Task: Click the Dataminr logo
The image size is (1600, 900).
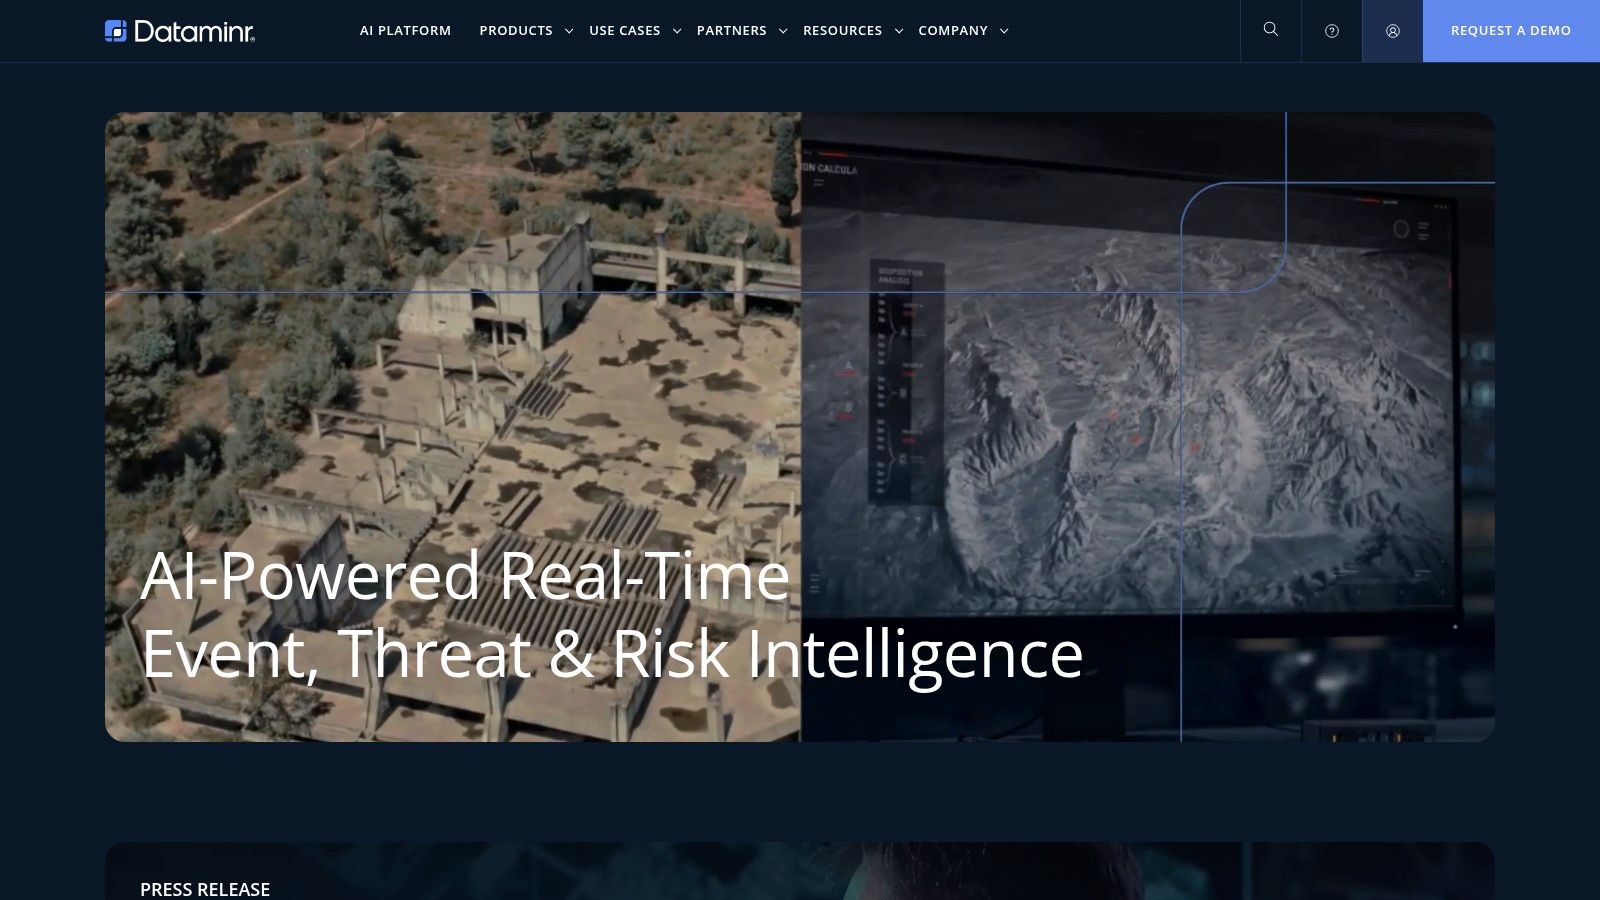Action: click(180, 31)
